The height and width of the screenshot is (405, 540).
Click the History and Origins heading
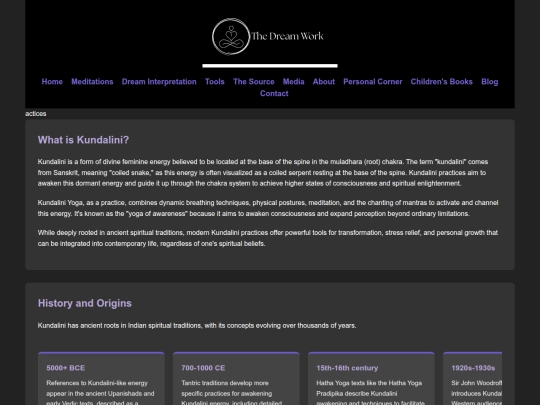(85, 303)
